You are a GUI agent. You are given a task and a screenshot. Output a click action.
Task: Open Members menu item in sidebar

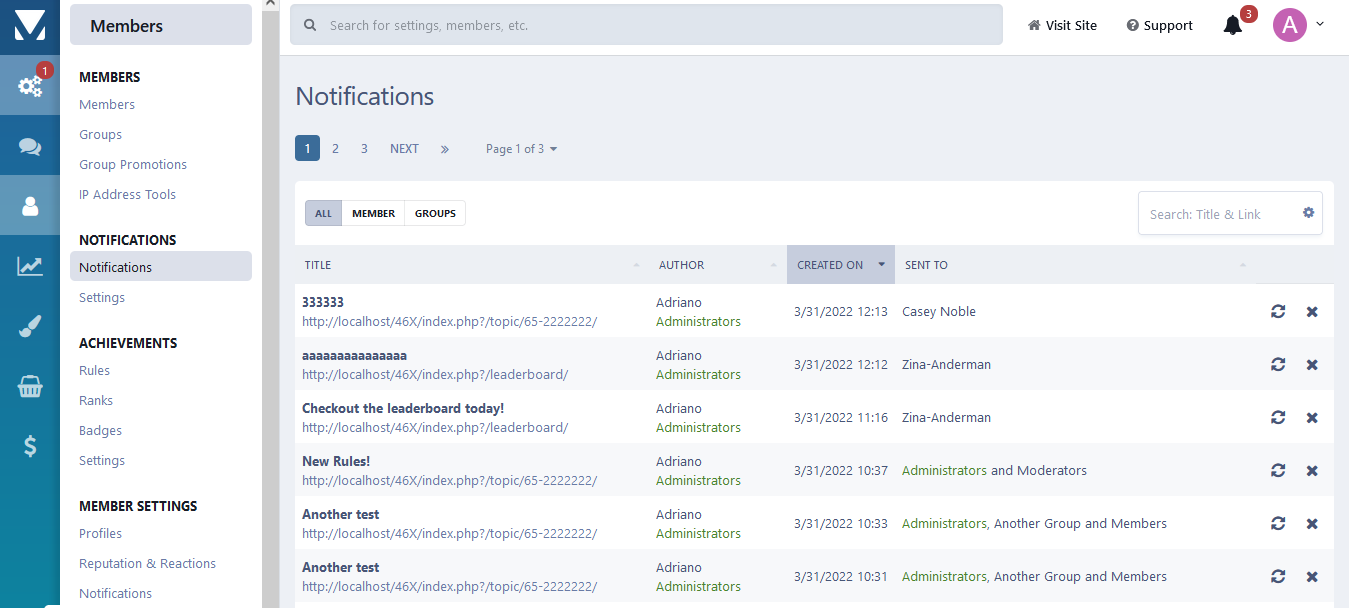tap(107, 105)
